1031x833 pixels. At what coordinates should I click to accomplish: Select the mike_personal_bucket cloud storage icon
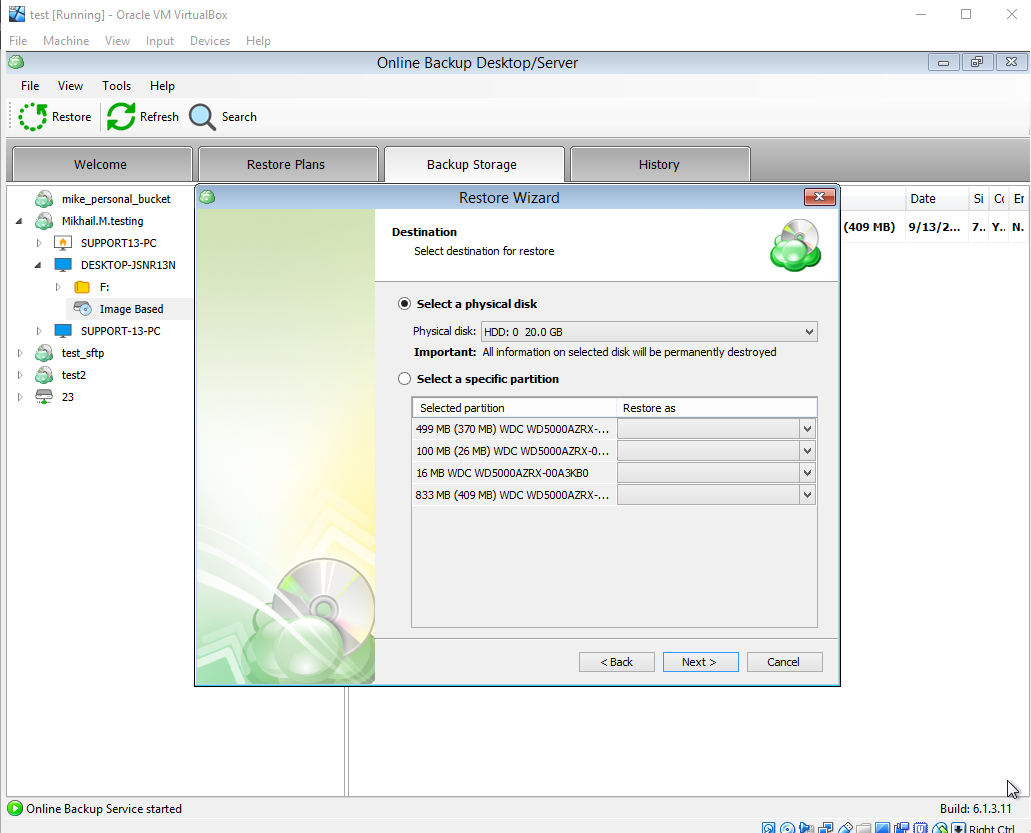[x=44, y=199]
